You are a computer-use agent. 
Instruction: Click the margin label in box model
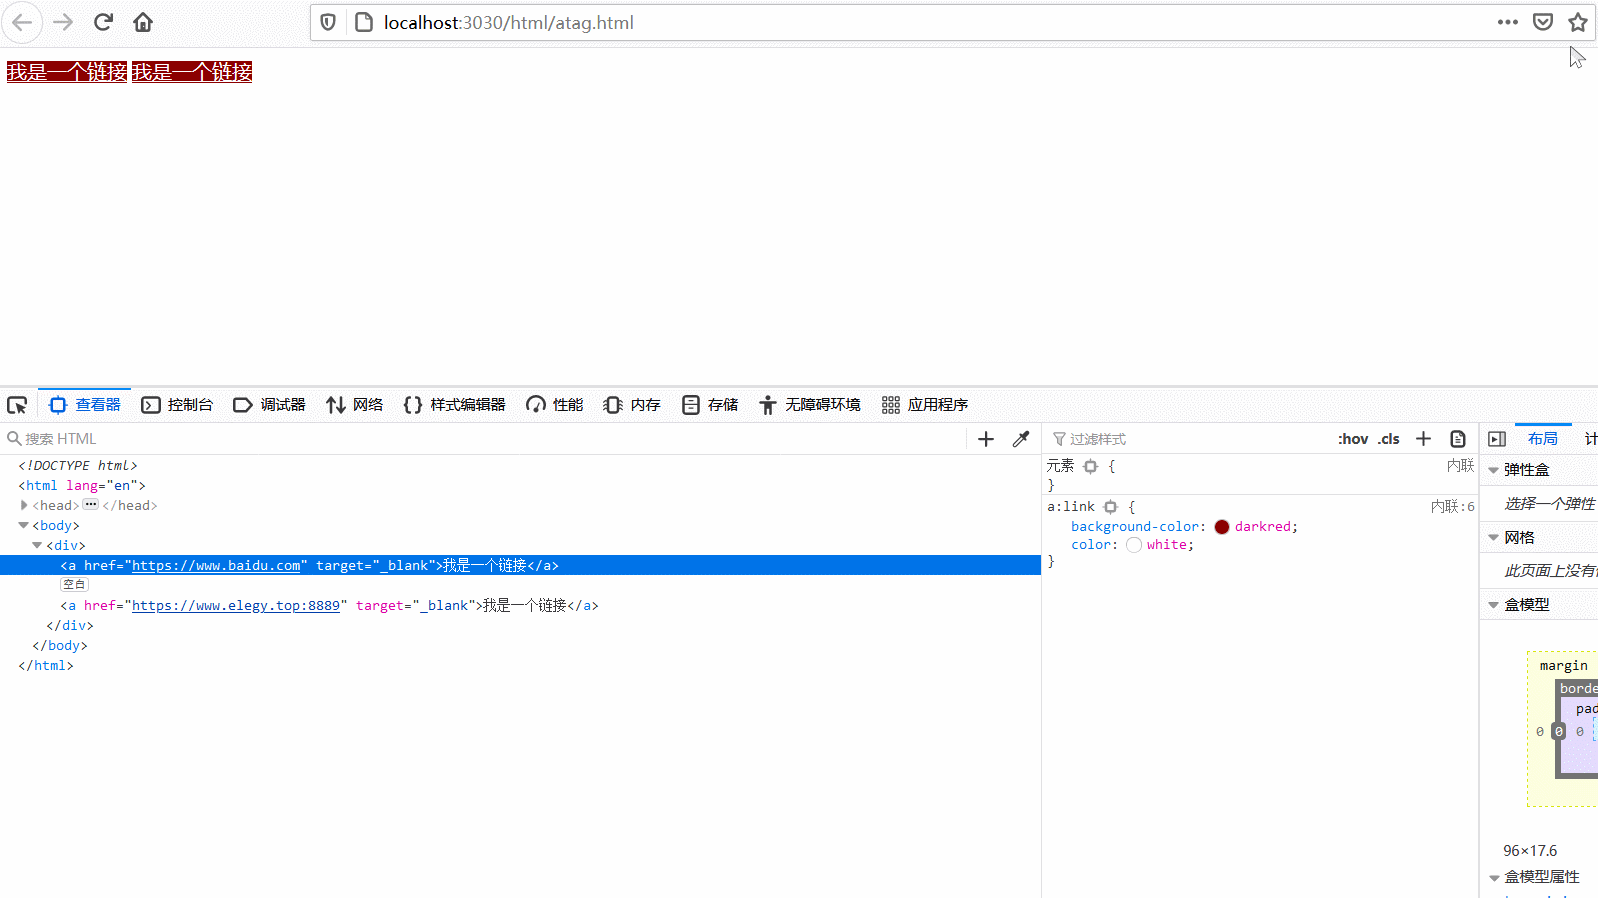[x=1563, y=666]
